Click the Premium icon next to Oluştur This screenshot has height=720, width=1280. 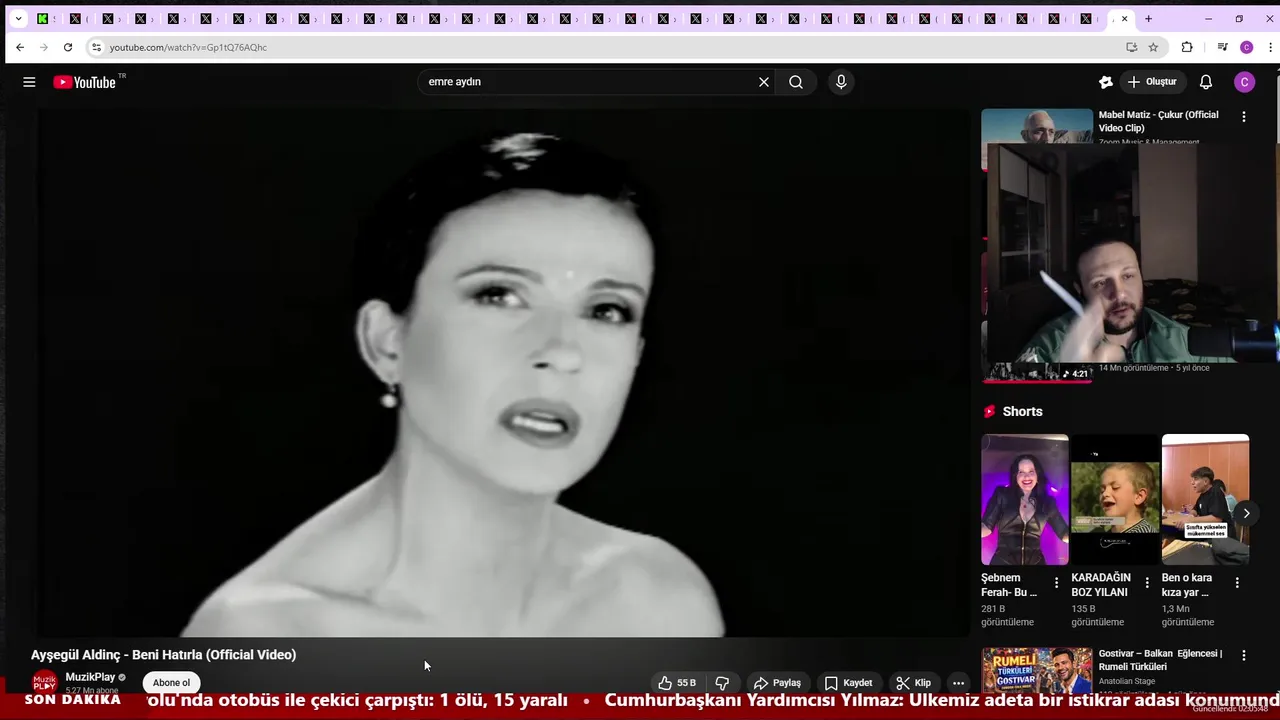[x=1105, y=82]
